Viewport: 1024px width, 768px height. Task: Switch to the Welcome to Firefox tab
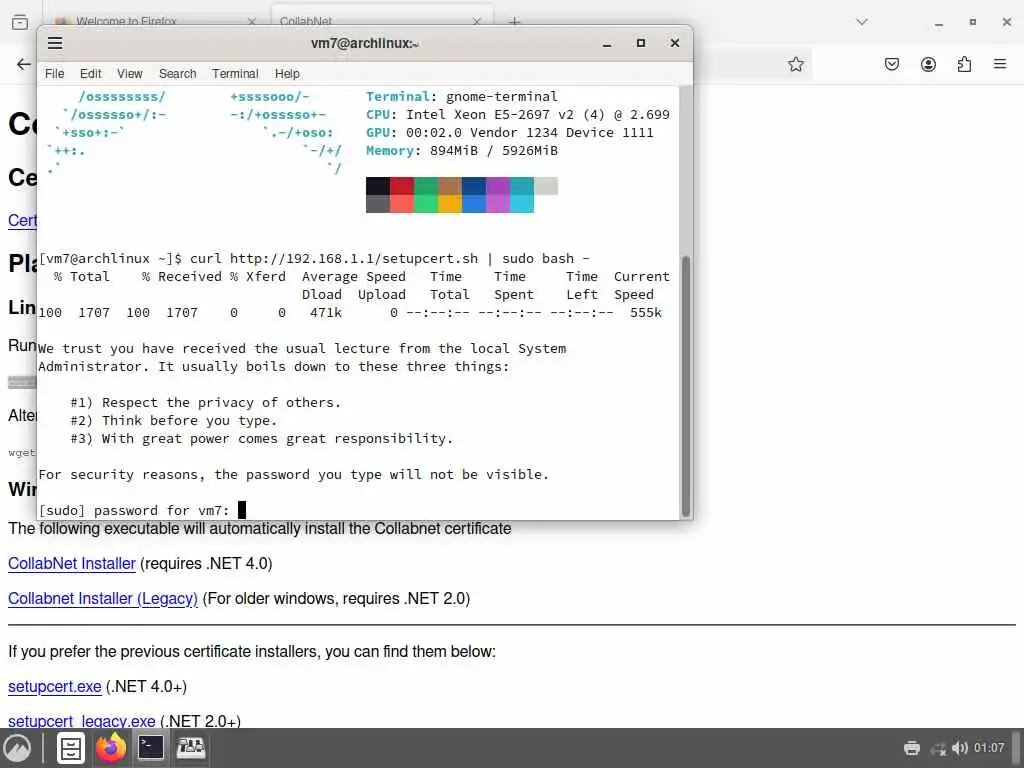coord(126,21)
